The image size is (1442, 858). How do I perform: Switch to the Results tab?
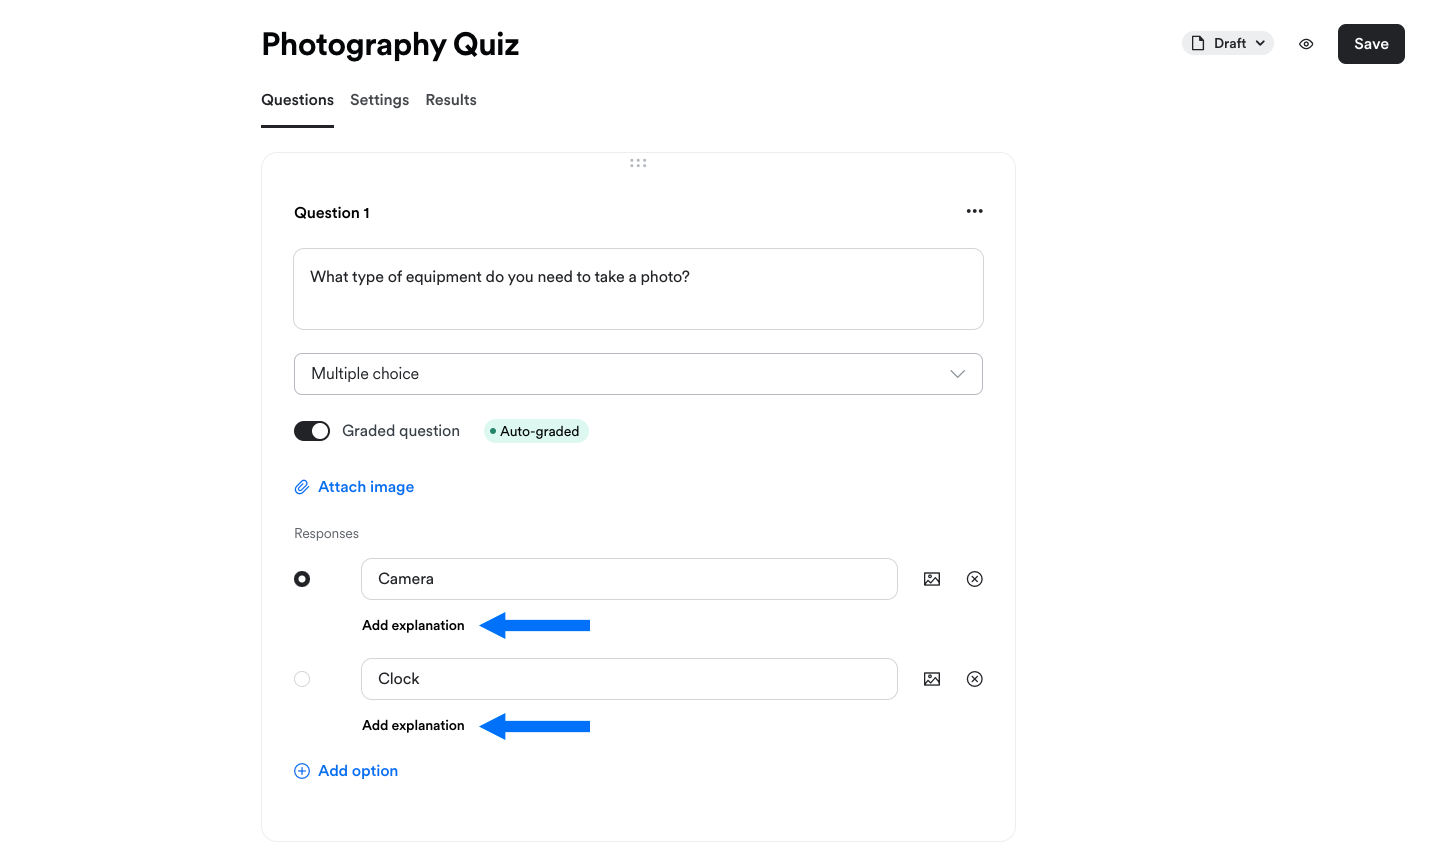pyautogui.click(x=451, y=100)
